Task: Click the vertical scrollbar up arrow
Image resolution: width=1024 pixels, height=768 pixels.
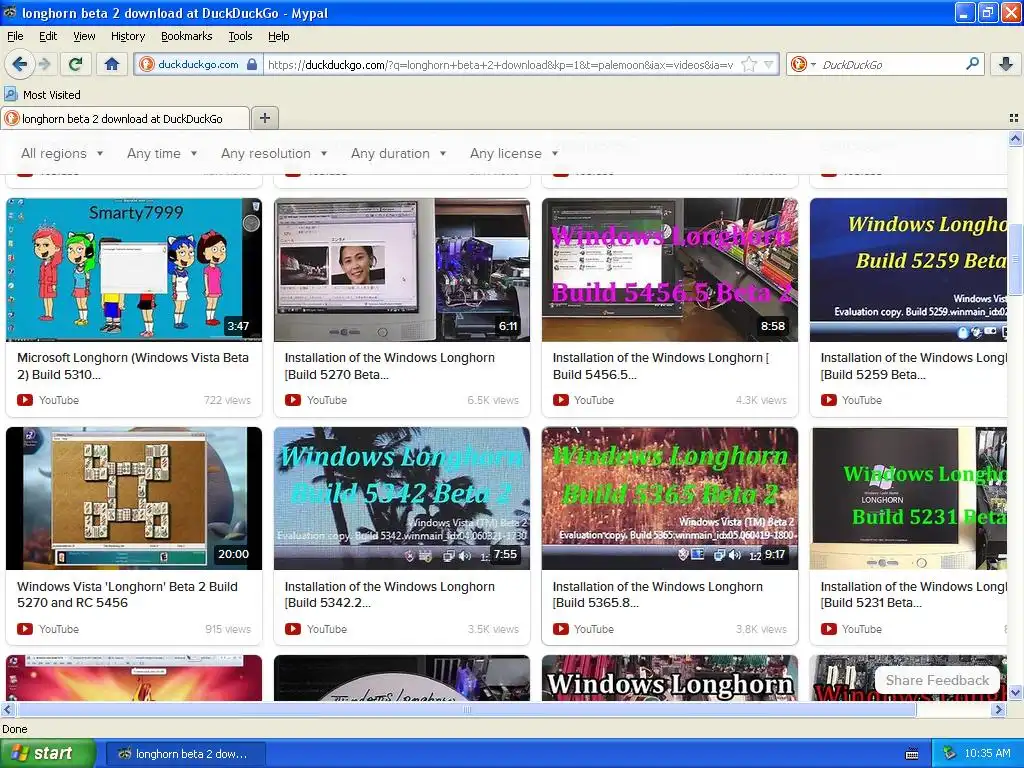Action: [1015, 138]
